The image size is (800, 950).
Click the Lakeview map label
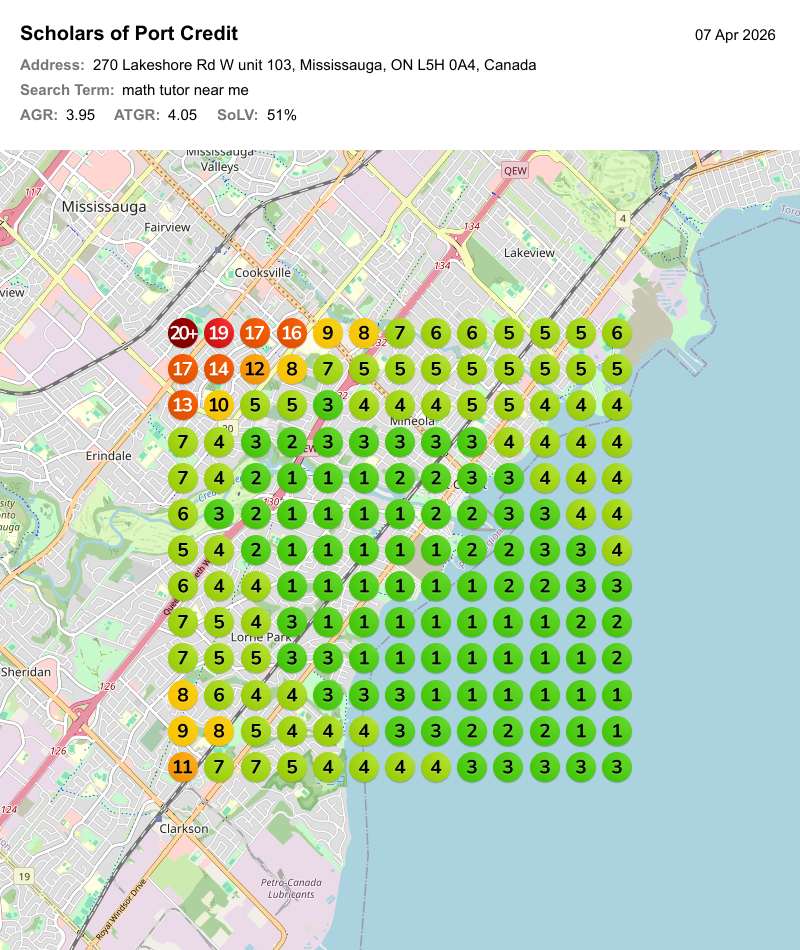click(x=529, y=253)
